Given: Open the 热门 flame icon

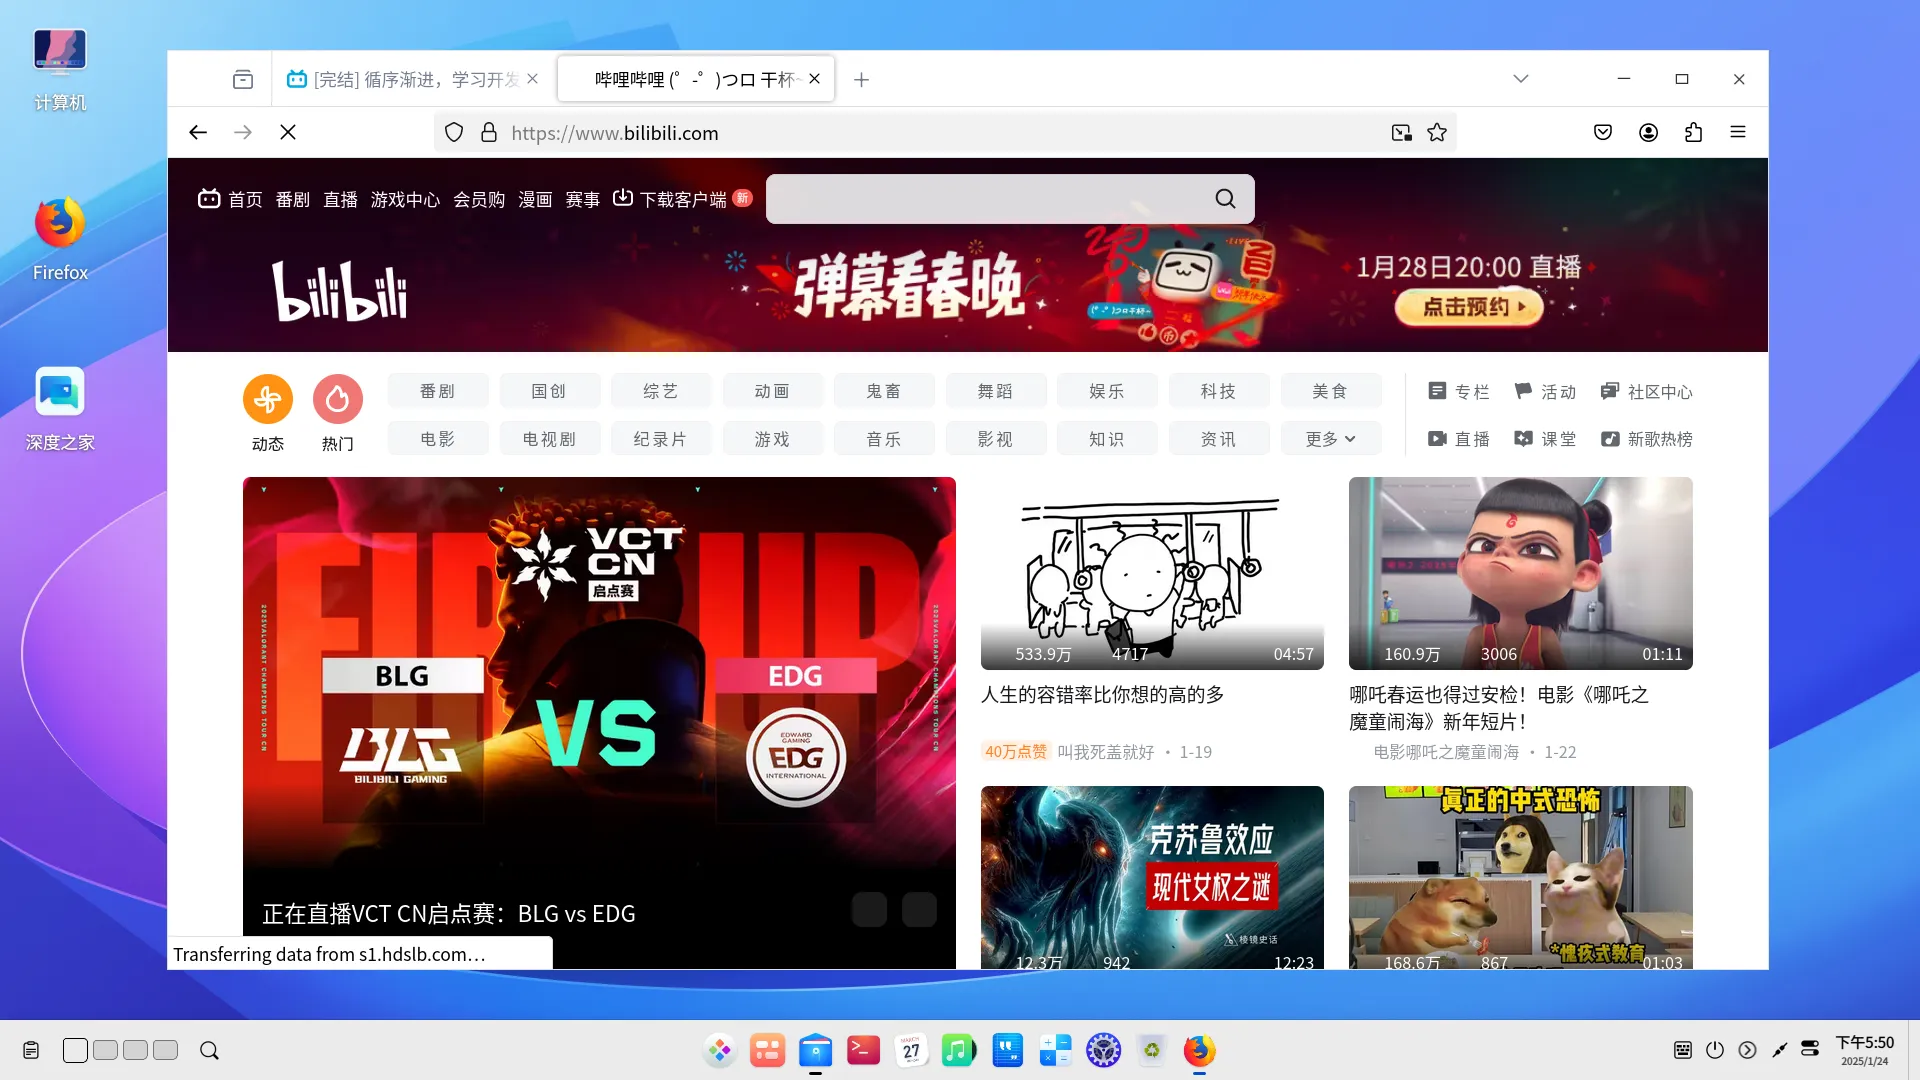Looking at the screenshot, I should (x=338, y=400).
